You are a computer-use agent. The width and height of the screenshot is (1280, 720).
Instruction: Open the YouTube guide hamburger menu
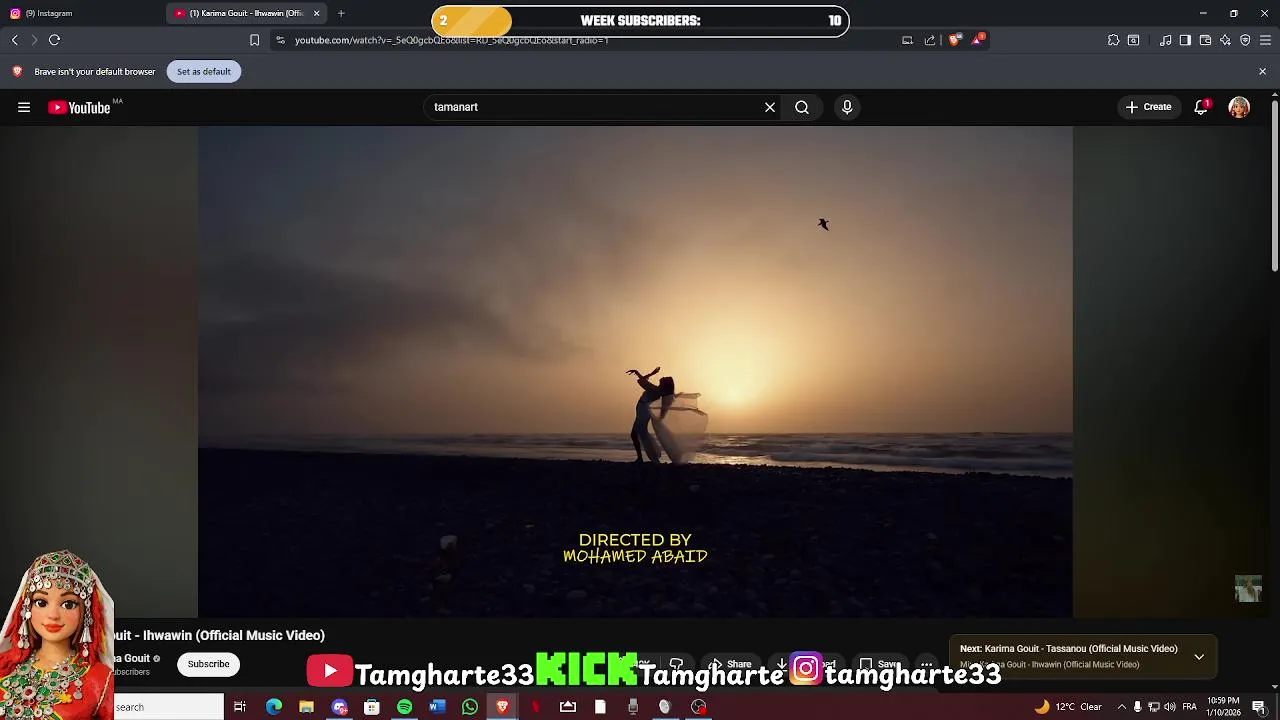(x=24, y=107)
